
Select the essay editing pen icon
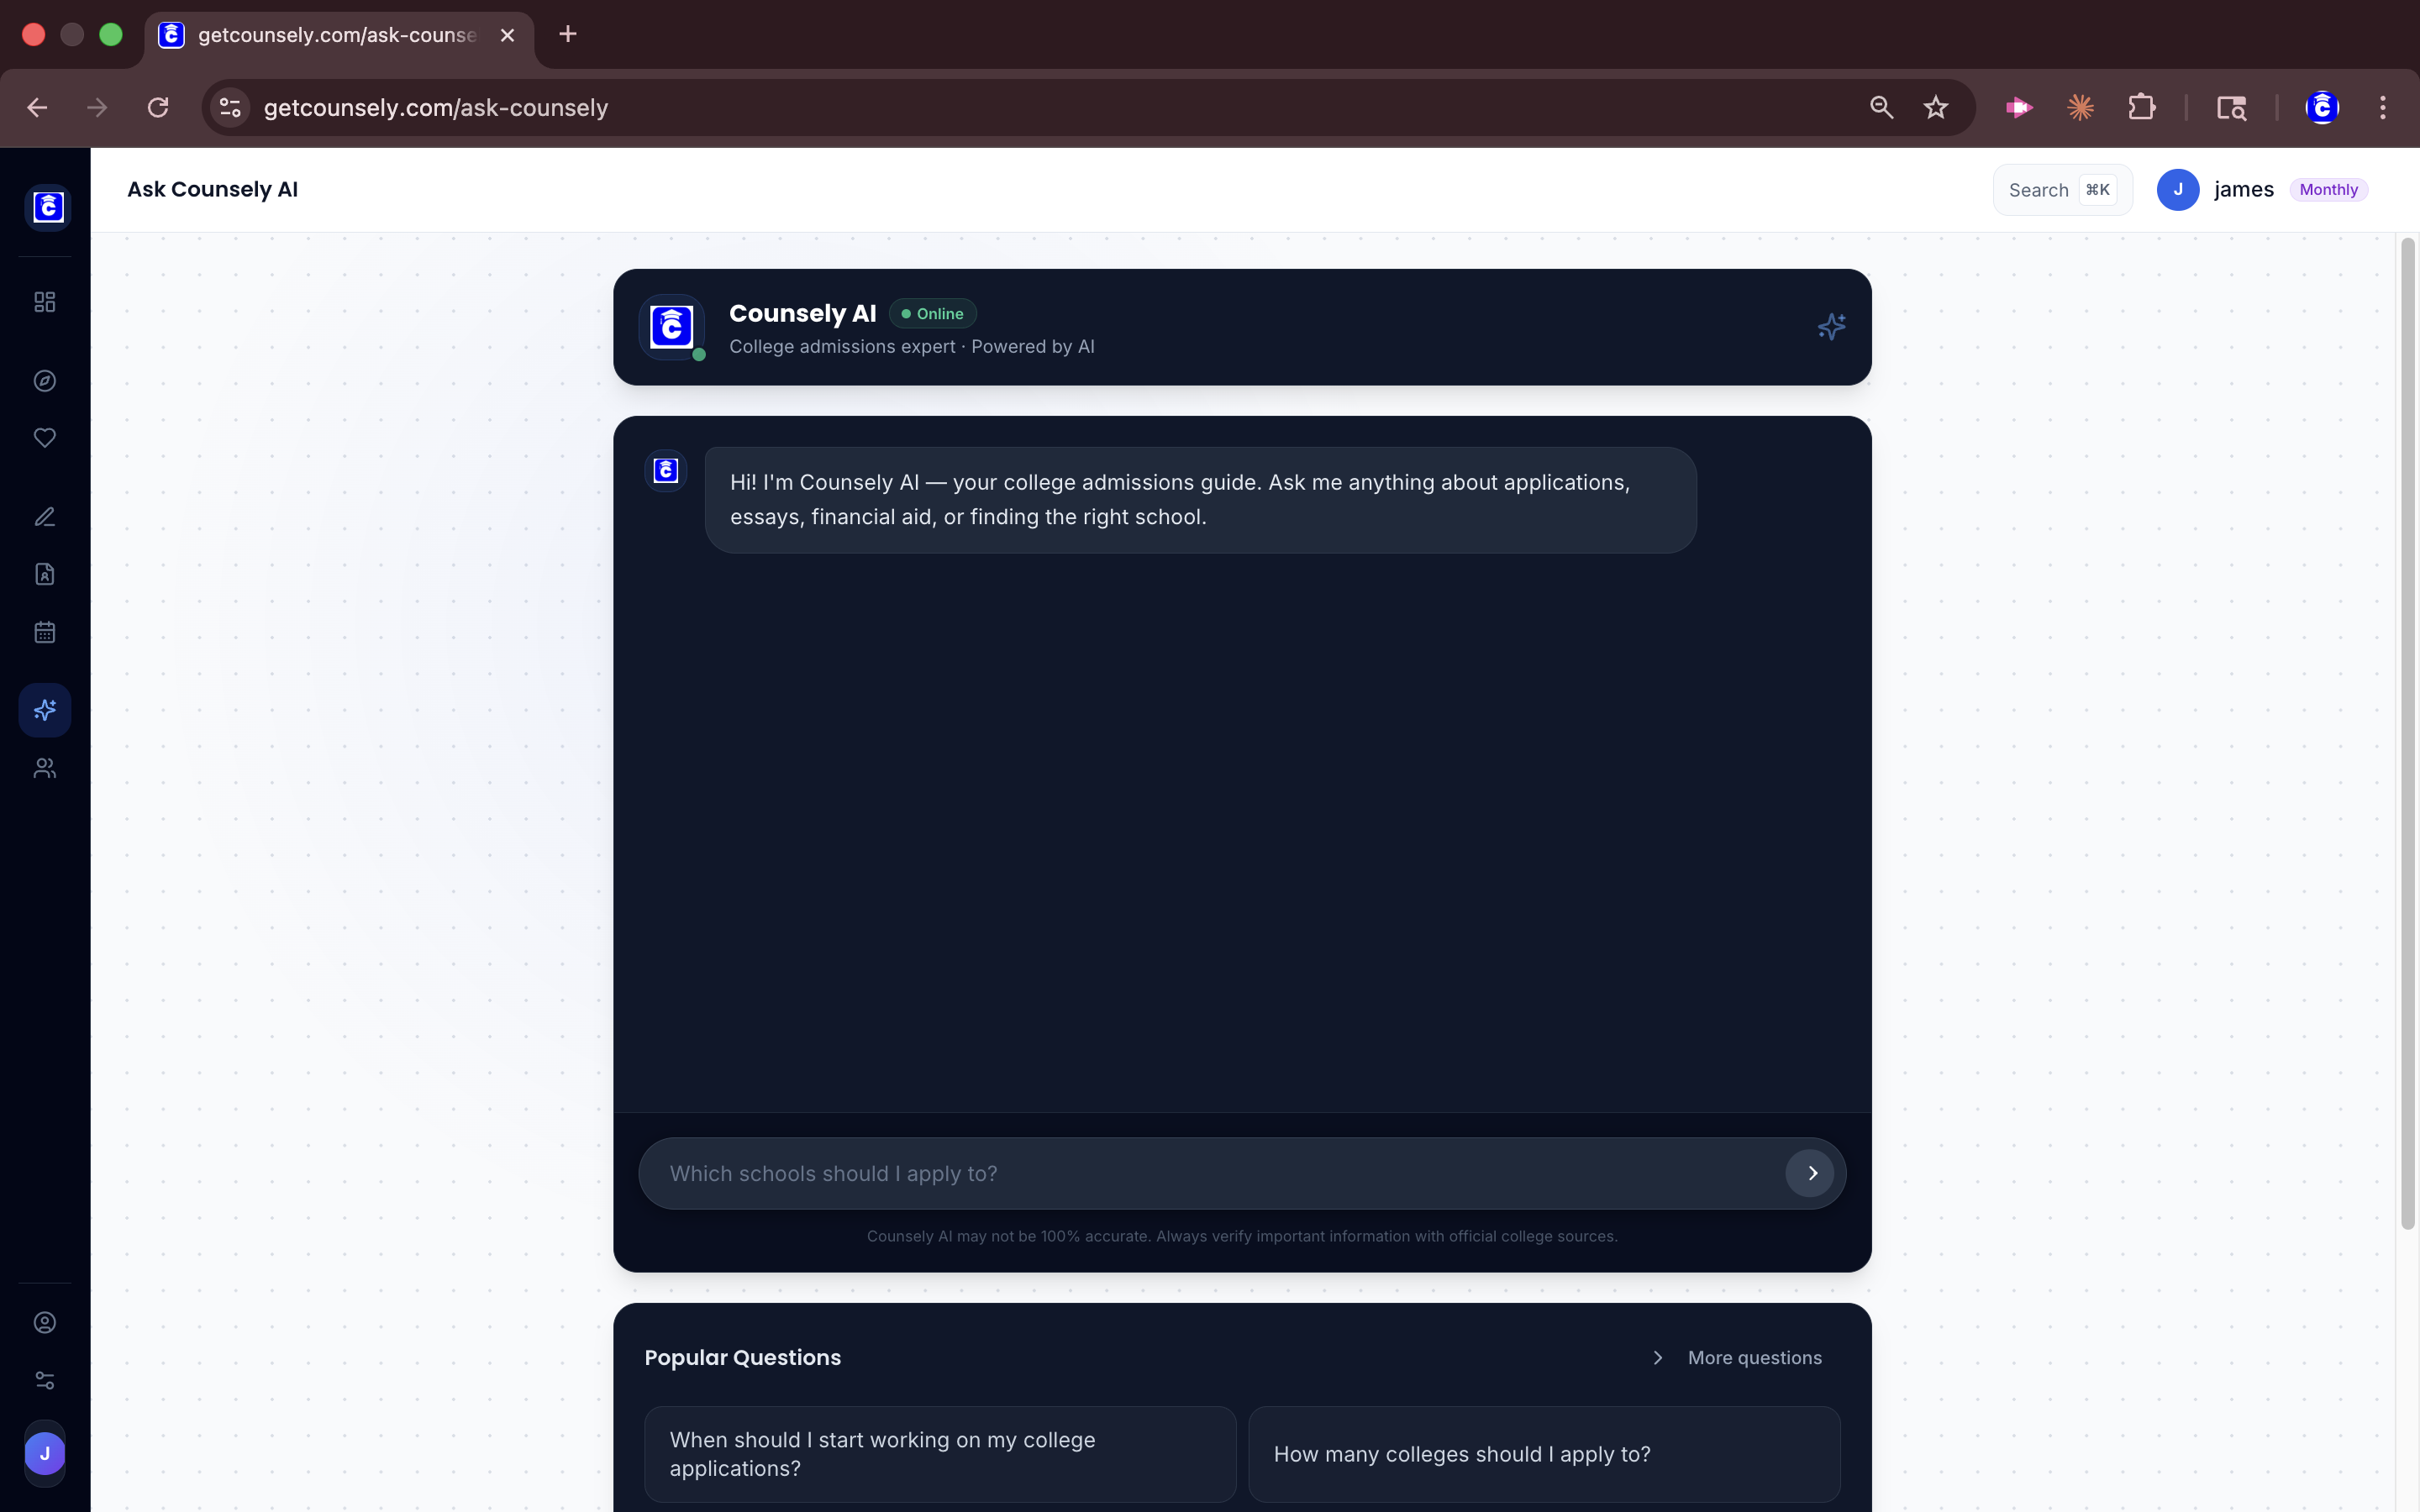tap(44, 516)
